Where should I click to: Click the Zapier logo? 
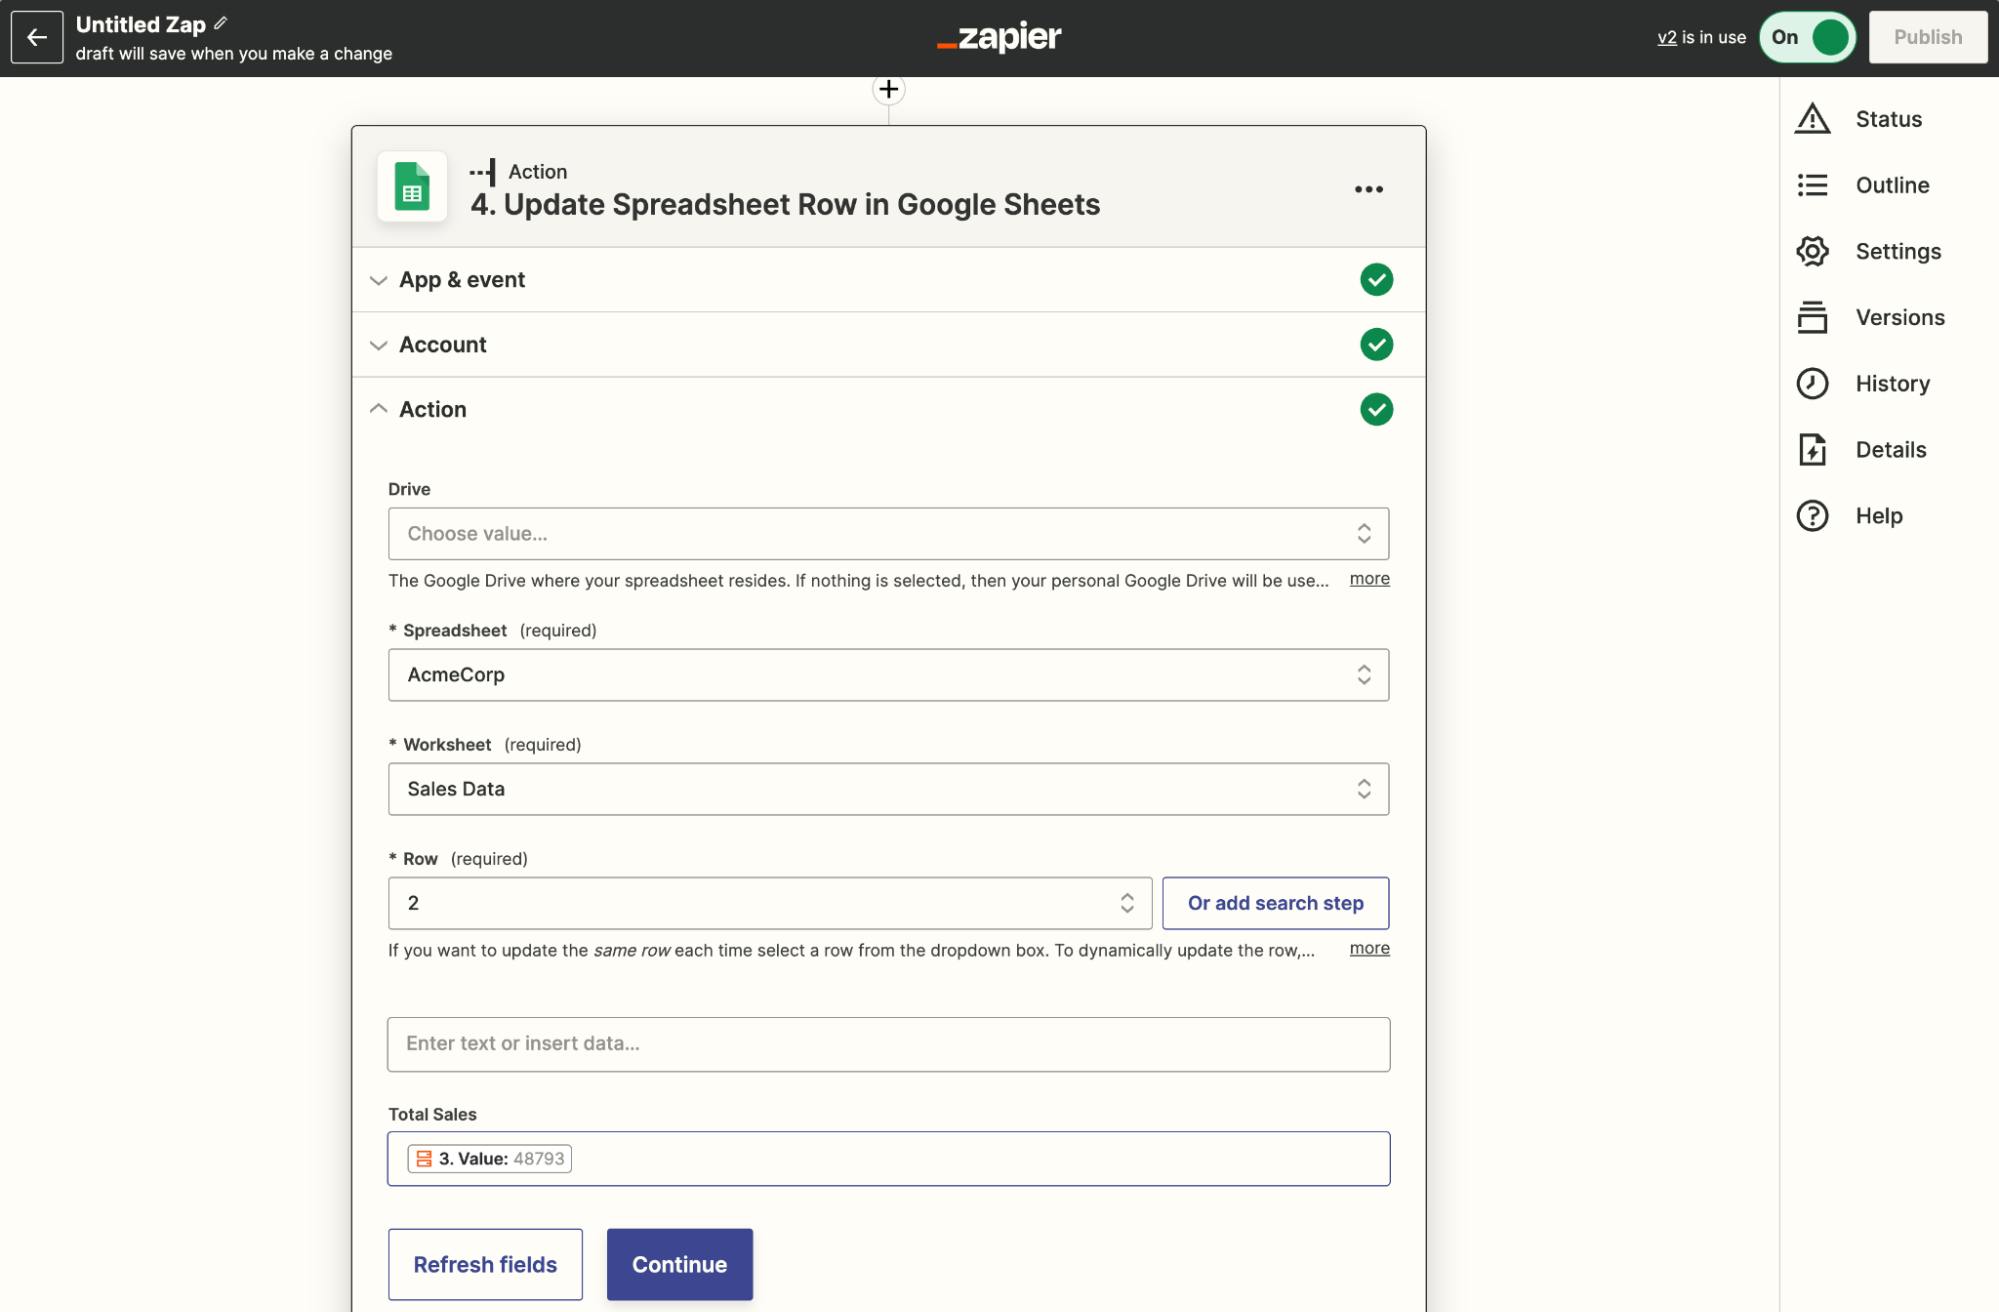click(x=999, y=37)
